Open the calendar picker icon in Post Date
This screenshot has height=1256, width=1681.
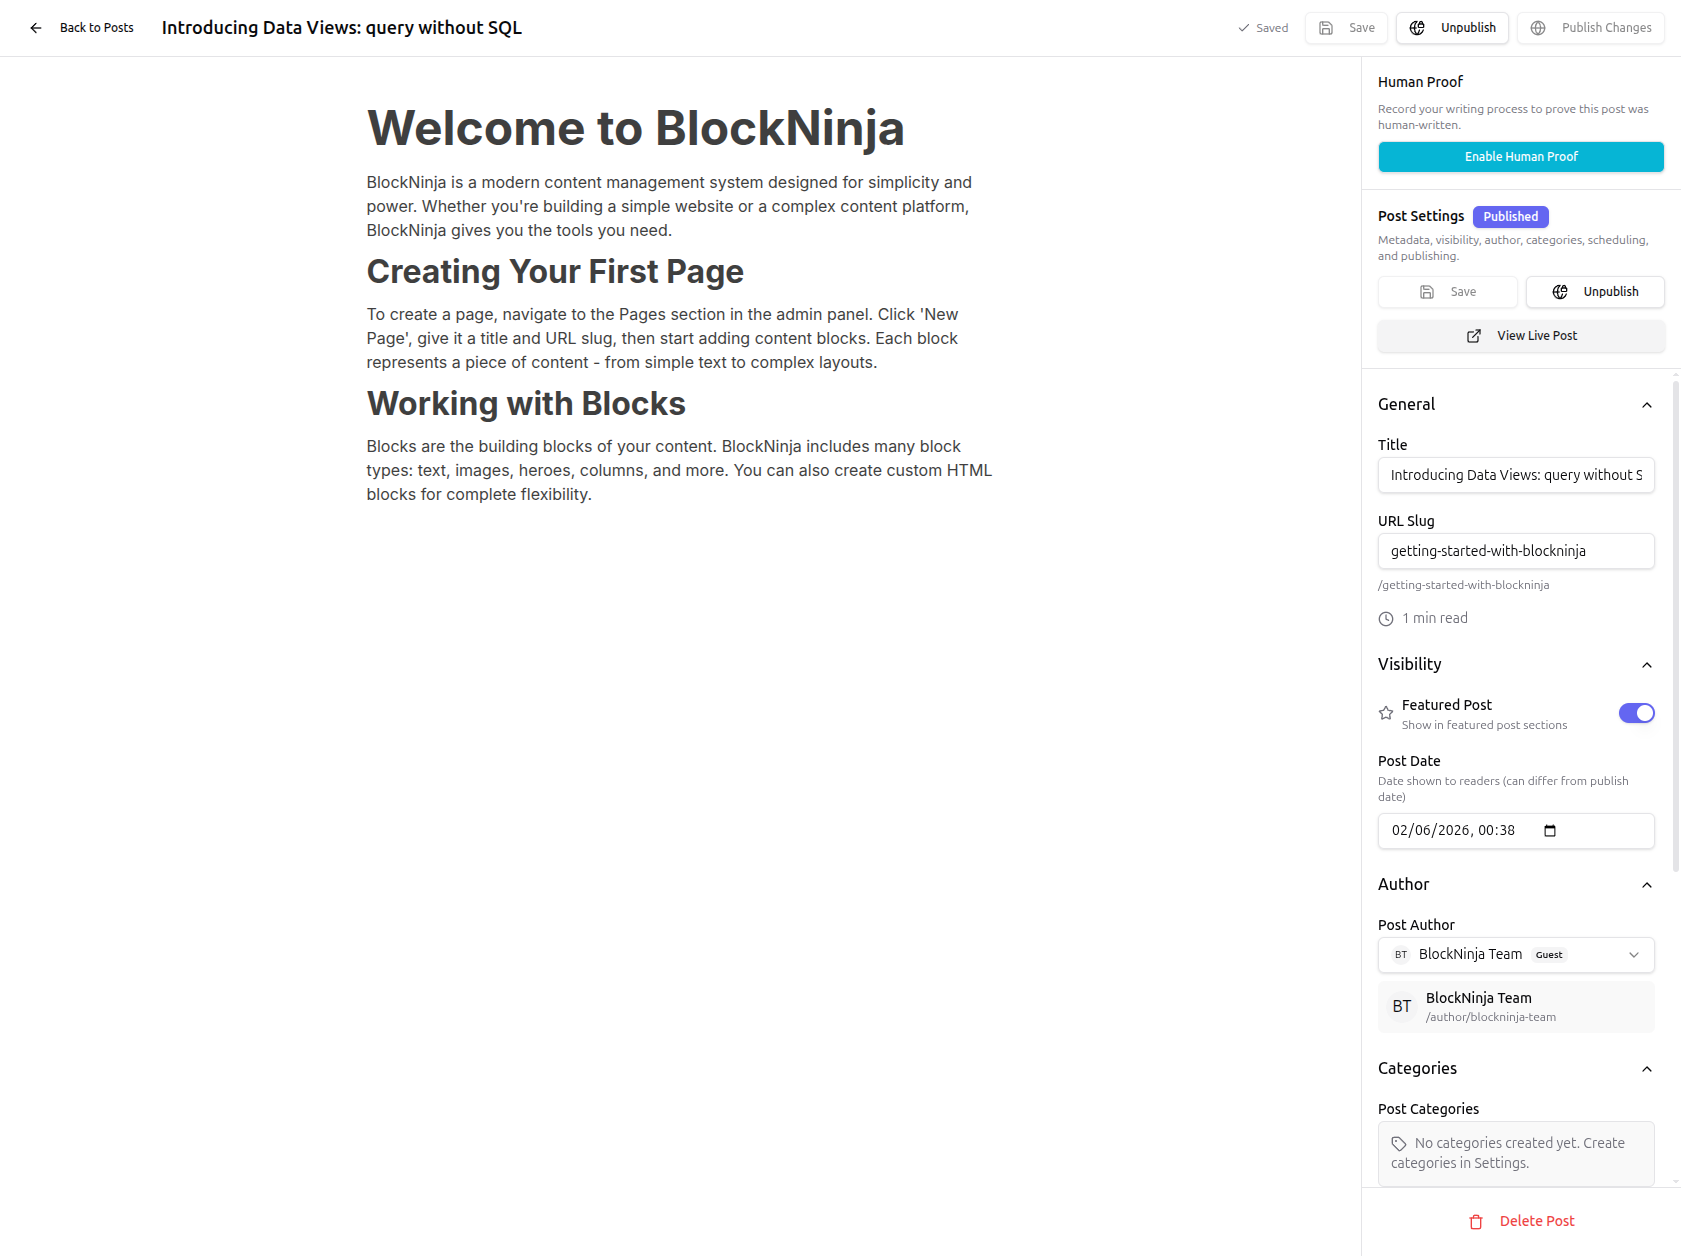[x=1550, y=831]
